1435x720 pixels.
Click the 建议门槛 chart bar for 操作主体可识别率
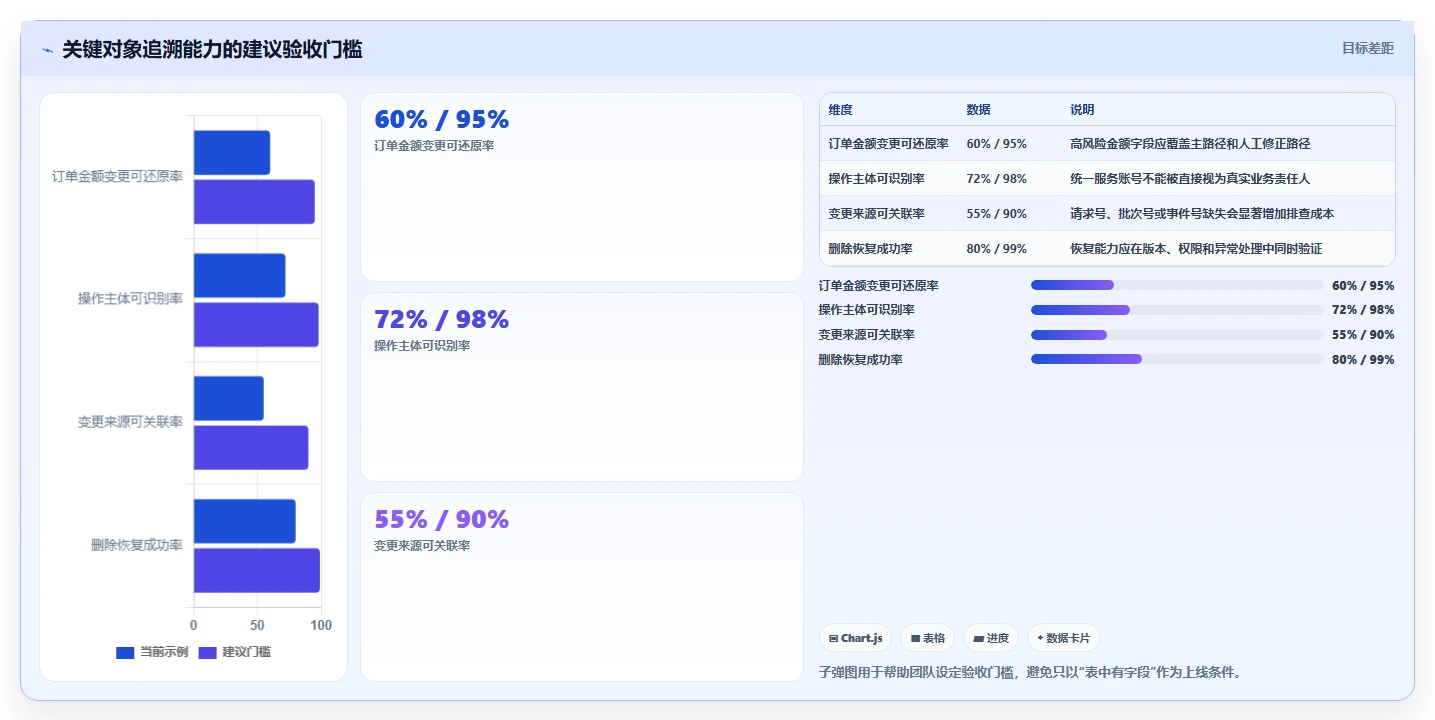tap(256, 325)
